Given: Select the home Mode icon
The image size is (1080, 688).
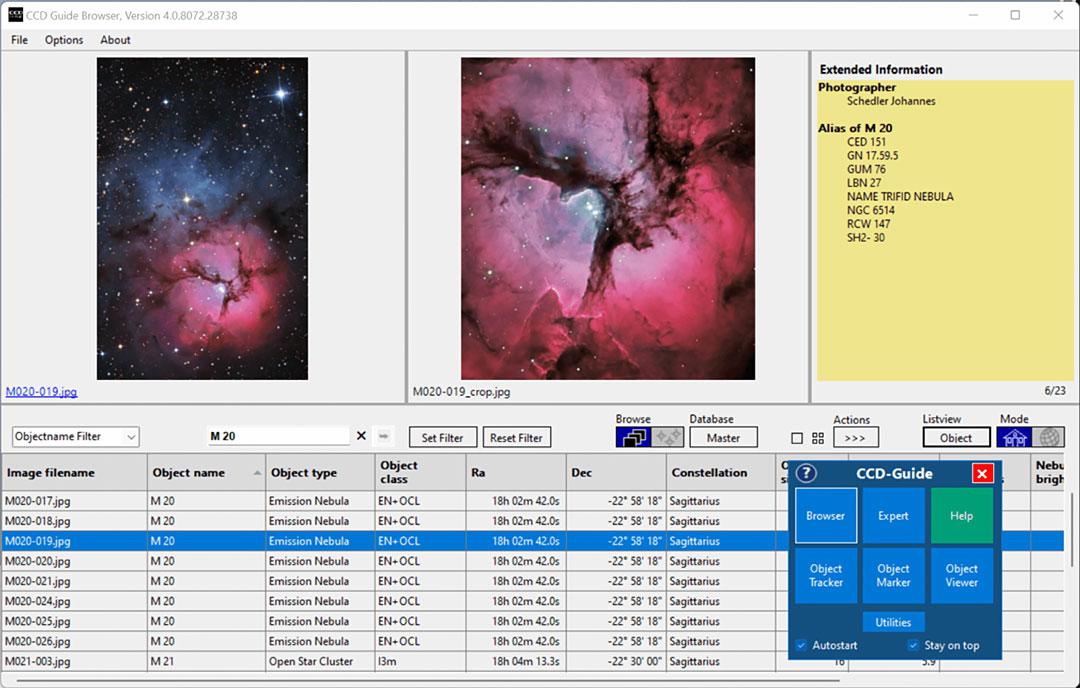Looking at the screenshot, I should [x=1014, y=437].
